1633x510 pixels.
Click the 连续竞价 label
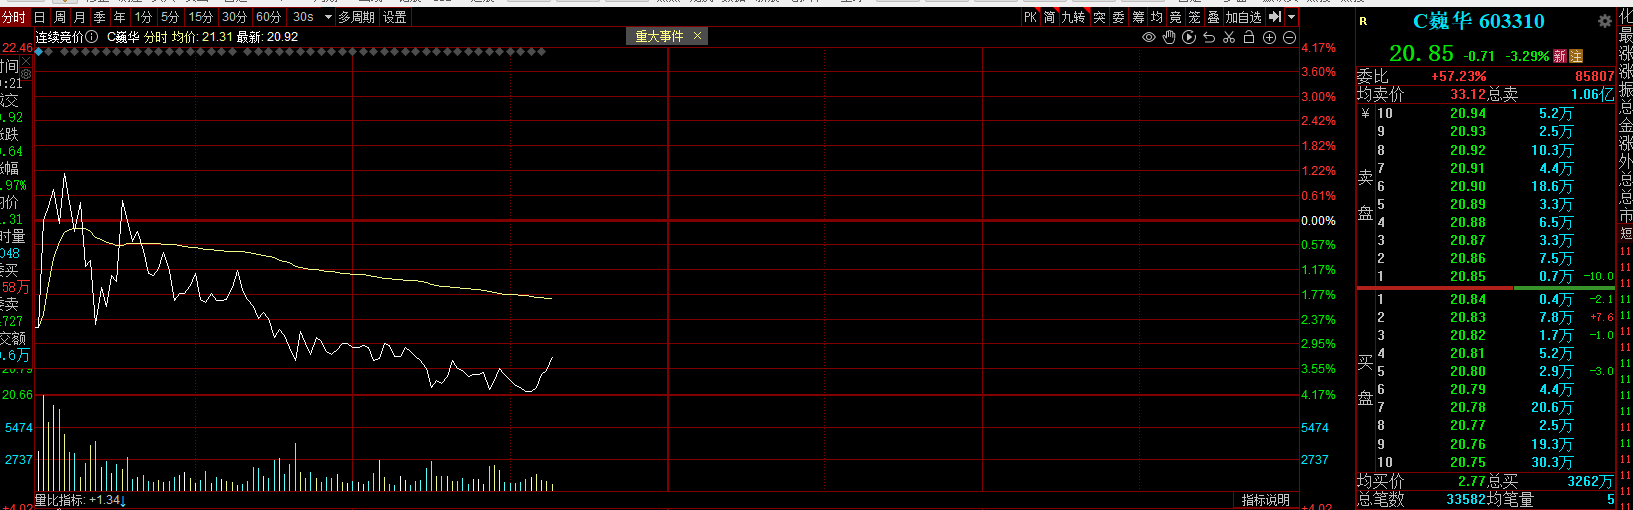(x=60, y=37)
